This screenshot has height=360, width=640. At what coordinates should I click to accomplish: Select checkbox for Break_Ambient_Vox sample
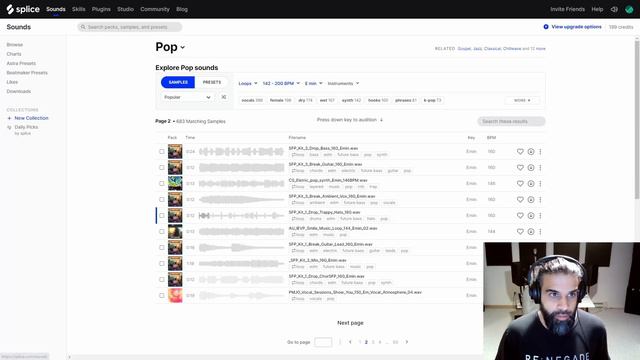click(x=162, y=199)
